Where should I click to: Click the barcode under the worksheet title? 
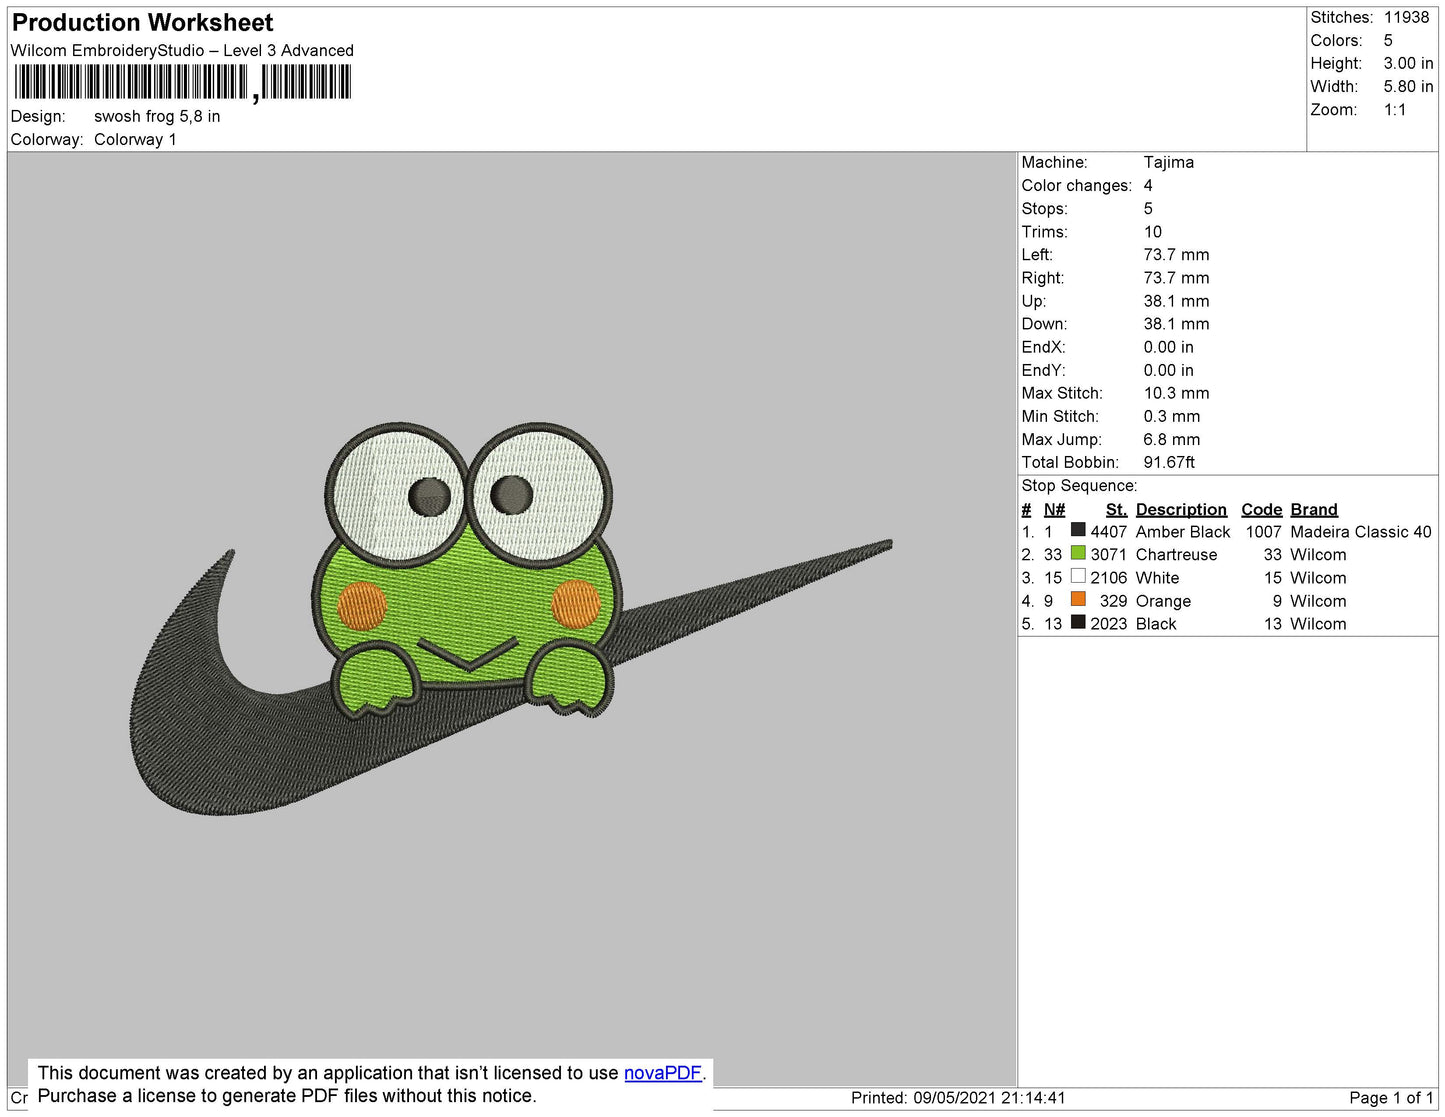click(x=183, y=82)
